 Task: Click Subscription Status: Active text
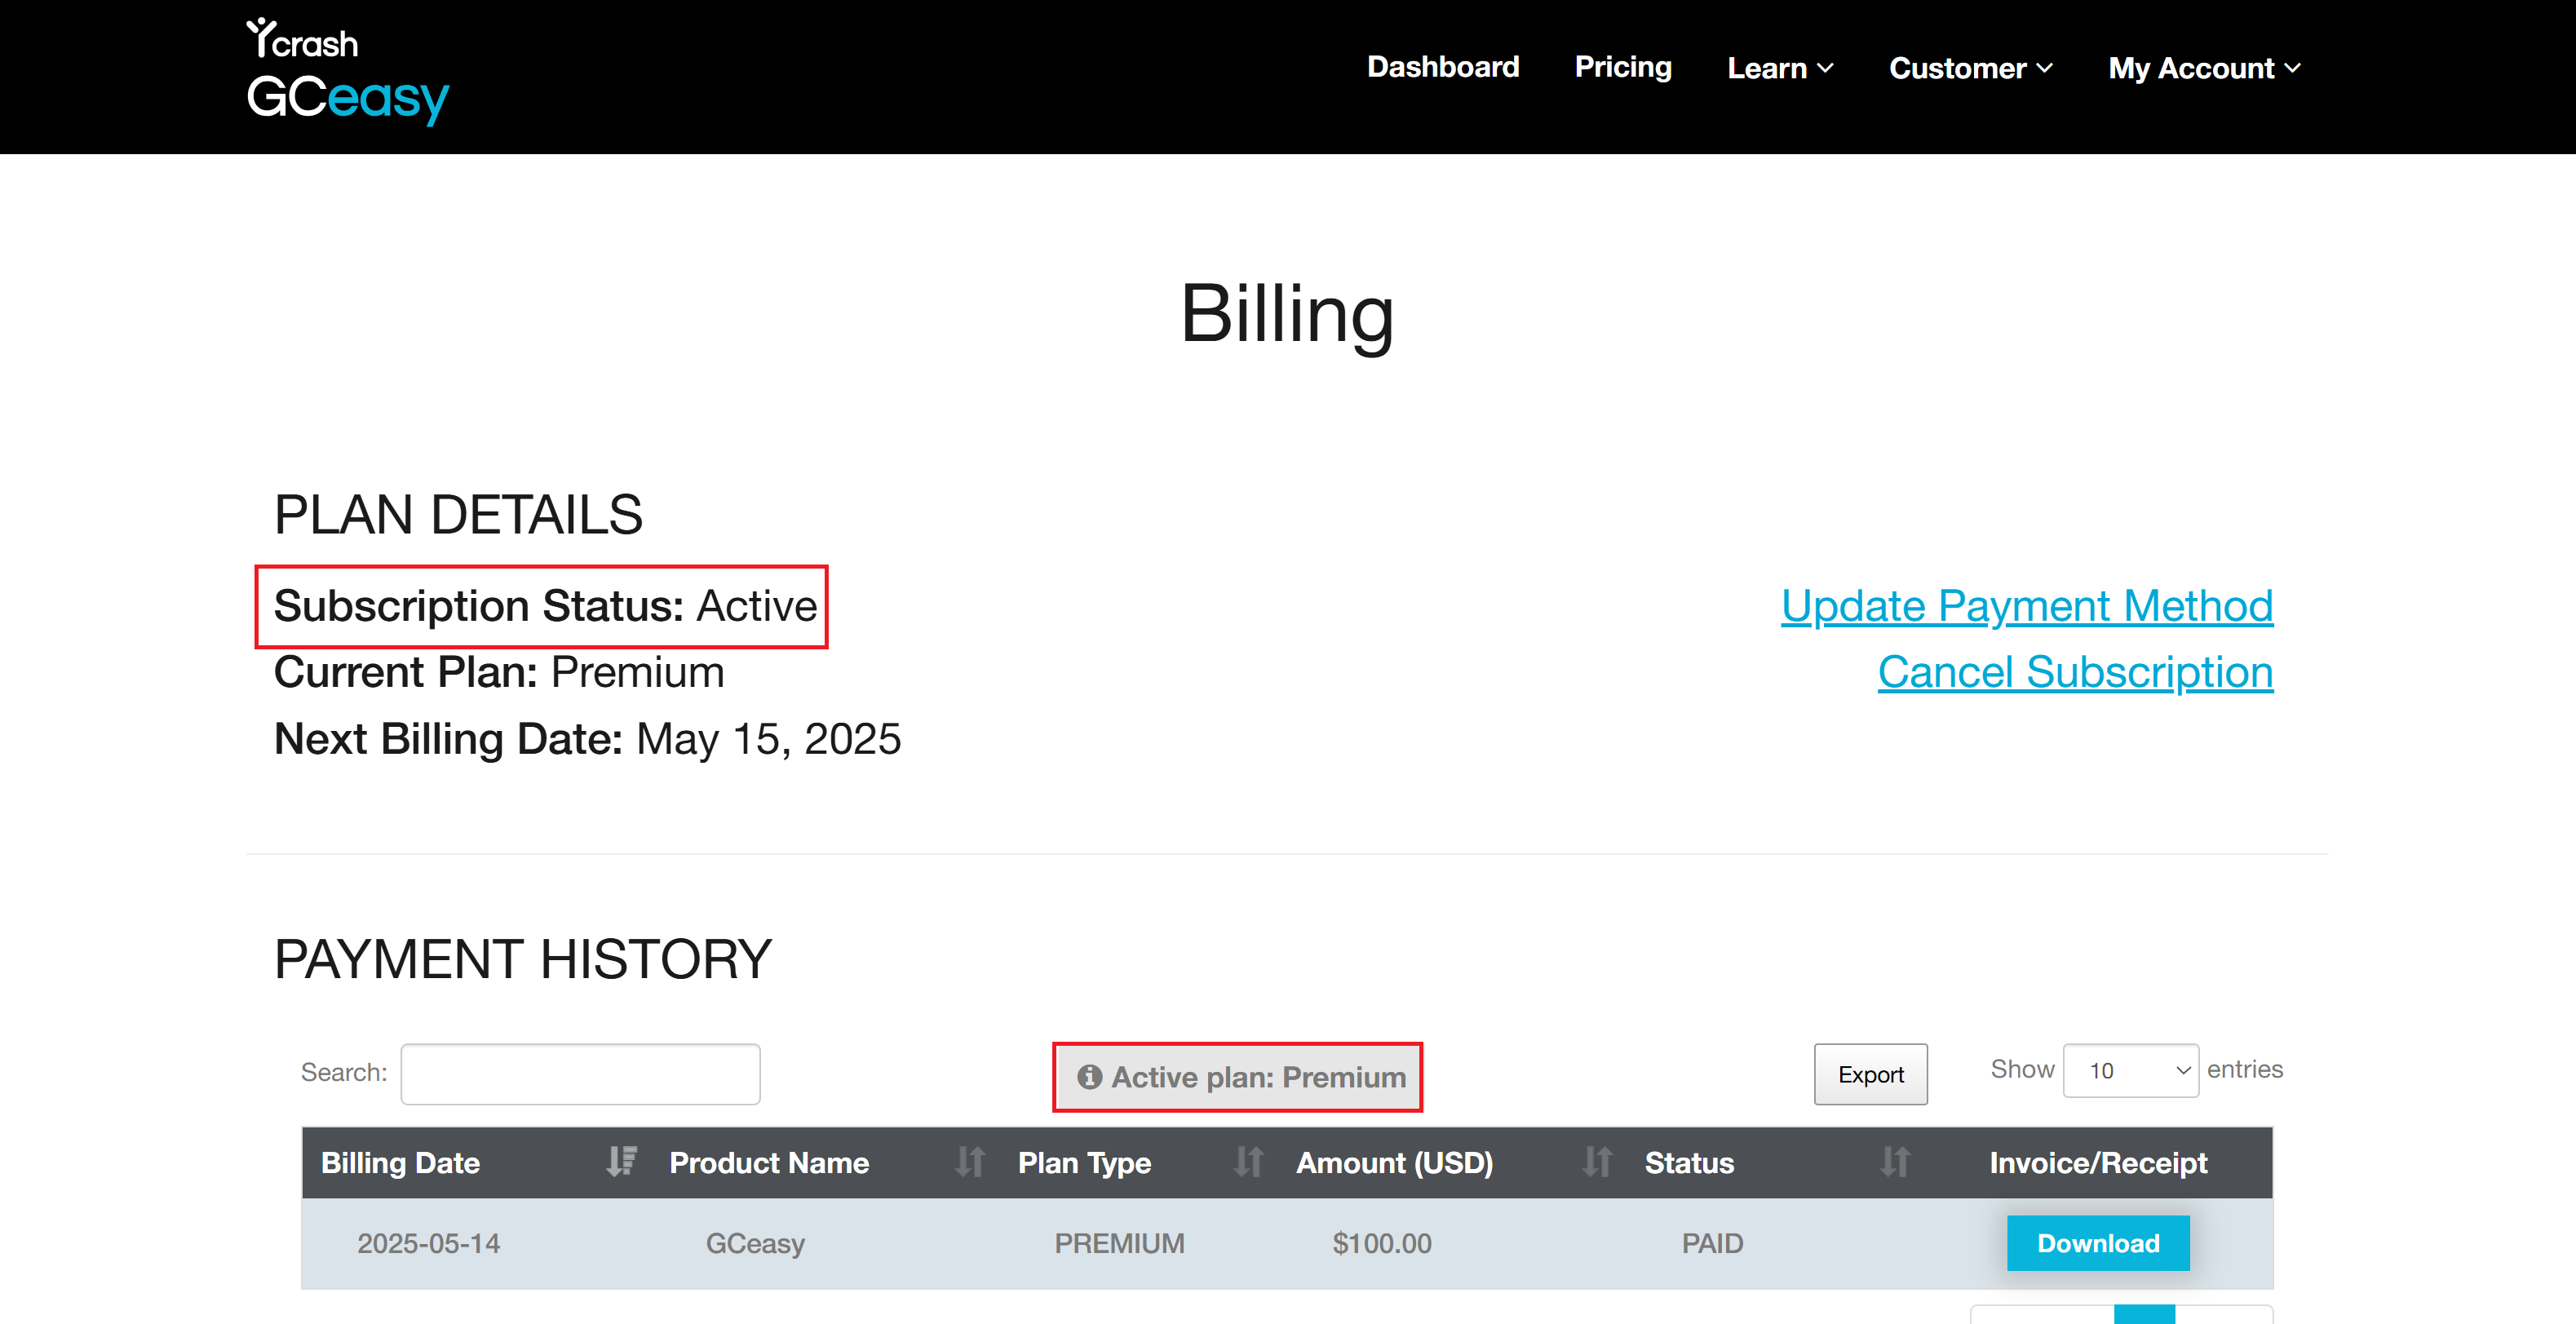click(545, 606)
